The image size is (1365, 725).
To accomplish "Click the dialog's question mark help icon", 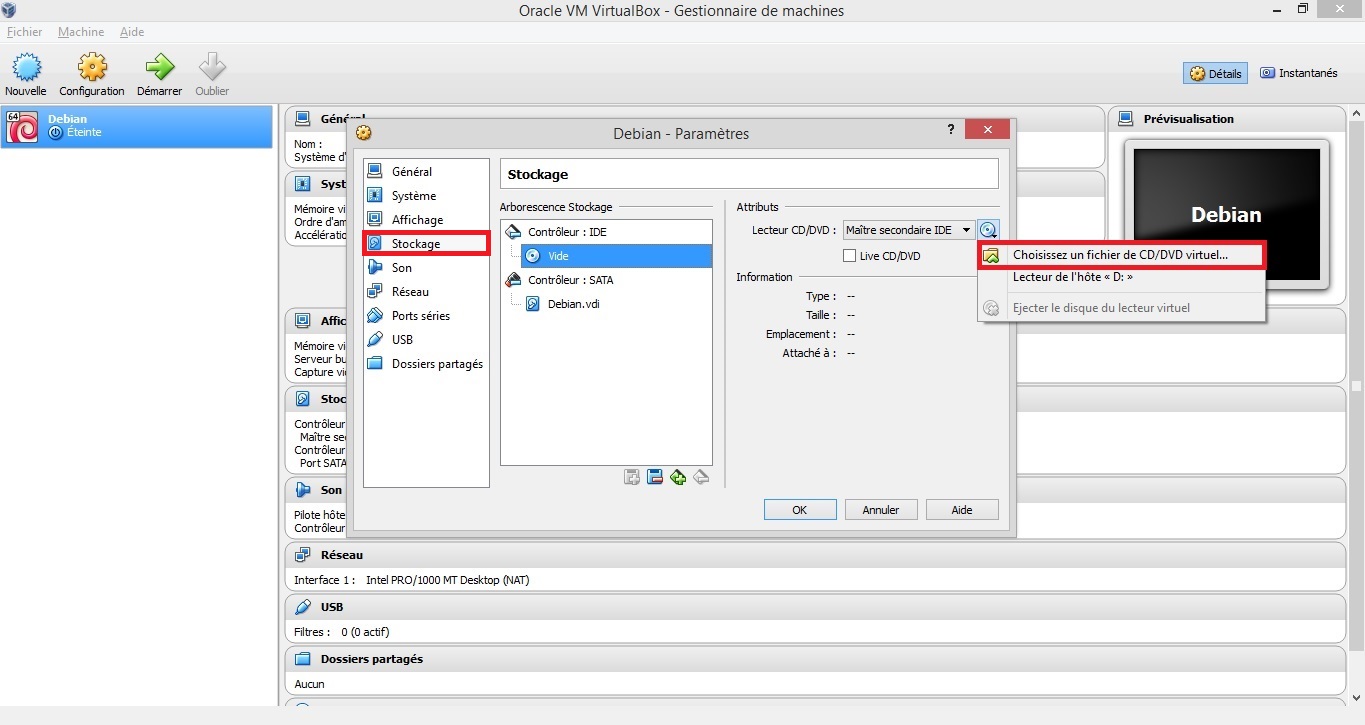I will click(950, 130).
